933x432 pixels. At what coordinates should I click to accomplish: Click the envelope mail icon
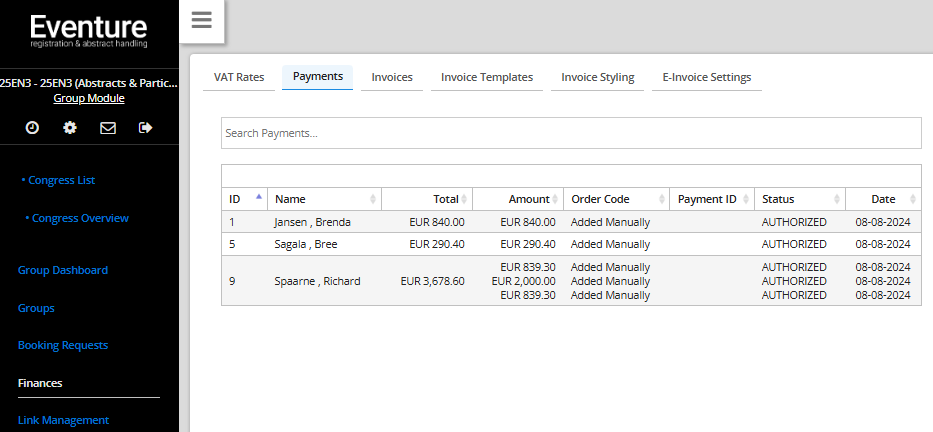pos(108,127)
